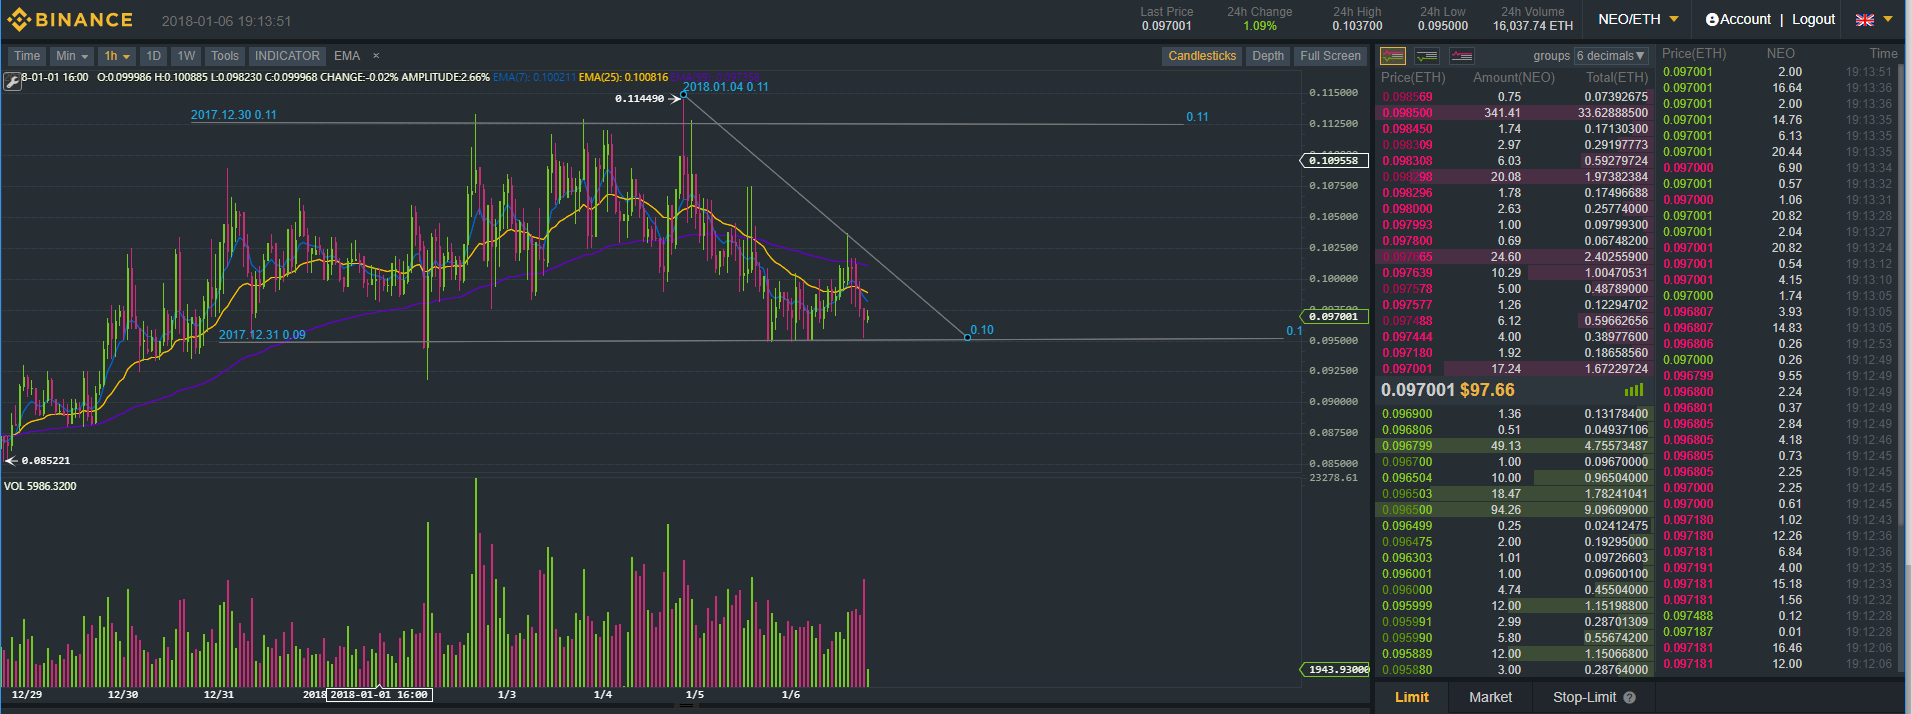Switch chart to 1D interval
The height and width of the screenshot is (714, 1912).
[x=153, y=56]
